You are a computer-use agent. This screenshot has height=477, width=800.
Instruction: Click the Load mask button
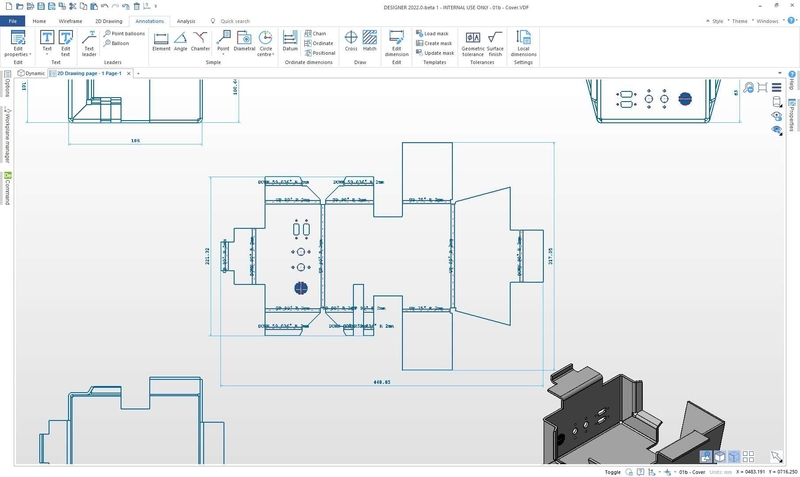coord(435,33)
